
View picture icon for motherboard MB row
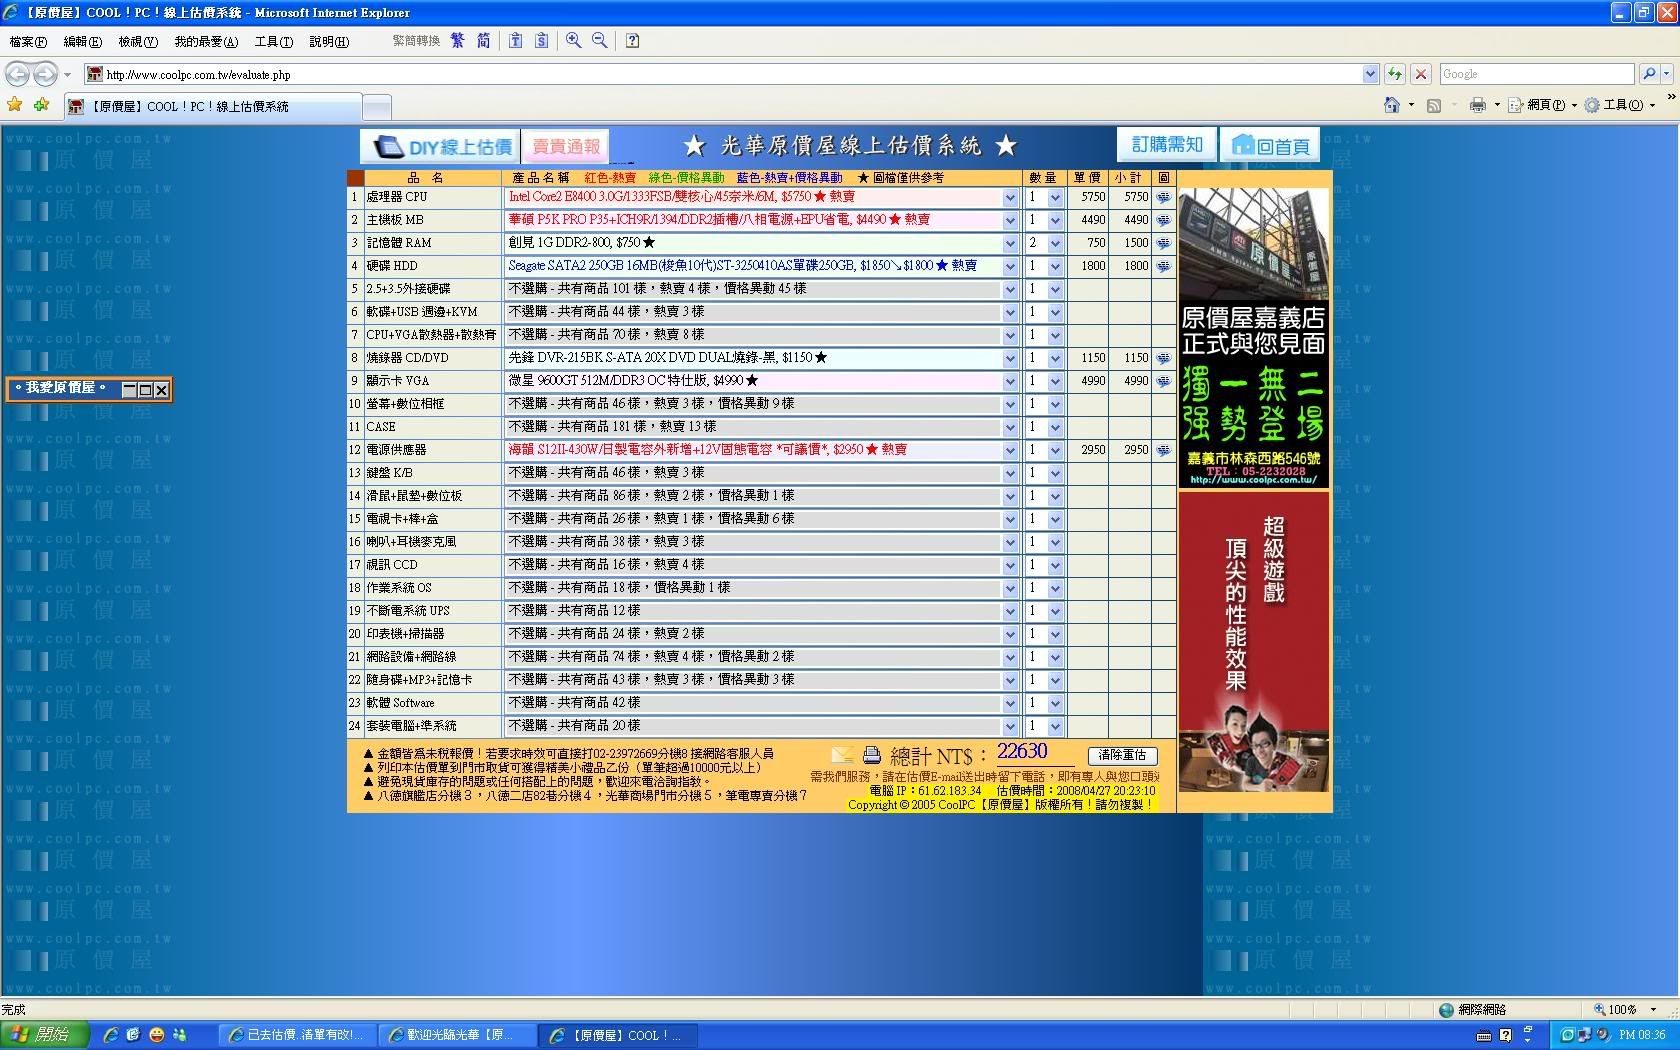1163,220
